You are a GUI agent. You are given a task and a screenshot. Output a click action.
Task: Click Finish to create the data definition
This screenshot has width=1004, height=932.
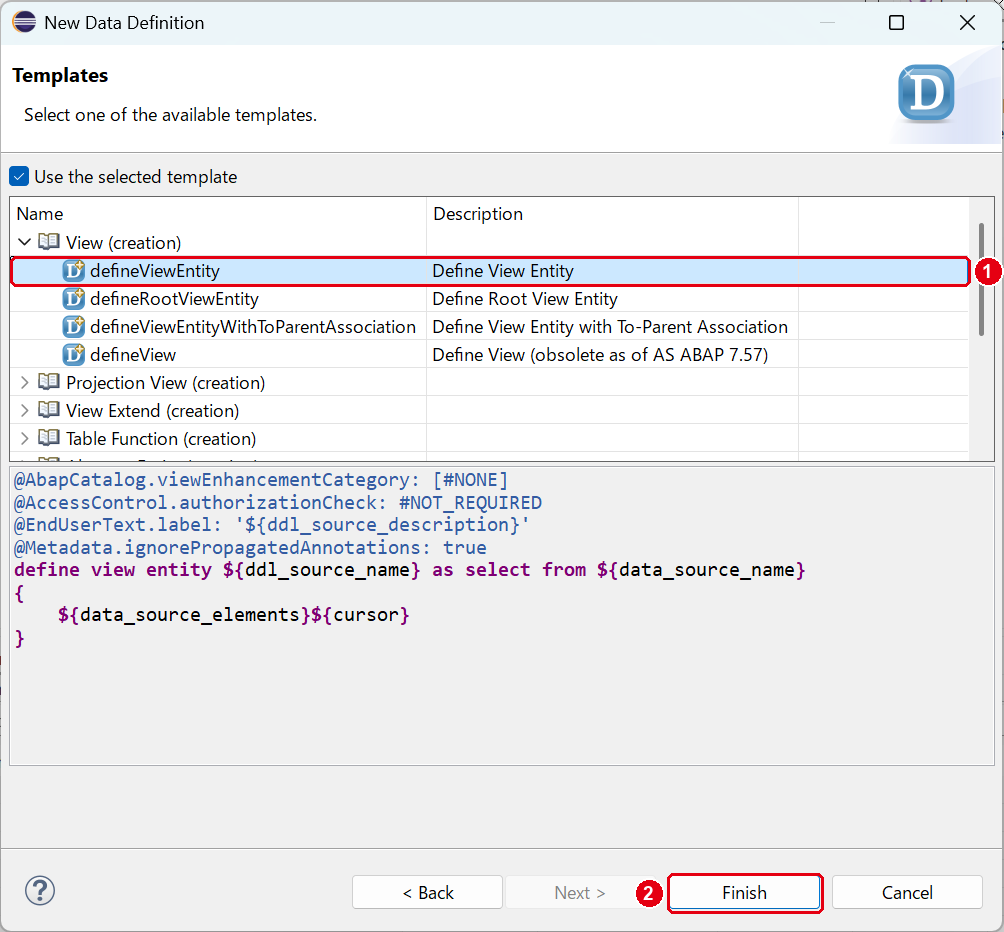745,892
